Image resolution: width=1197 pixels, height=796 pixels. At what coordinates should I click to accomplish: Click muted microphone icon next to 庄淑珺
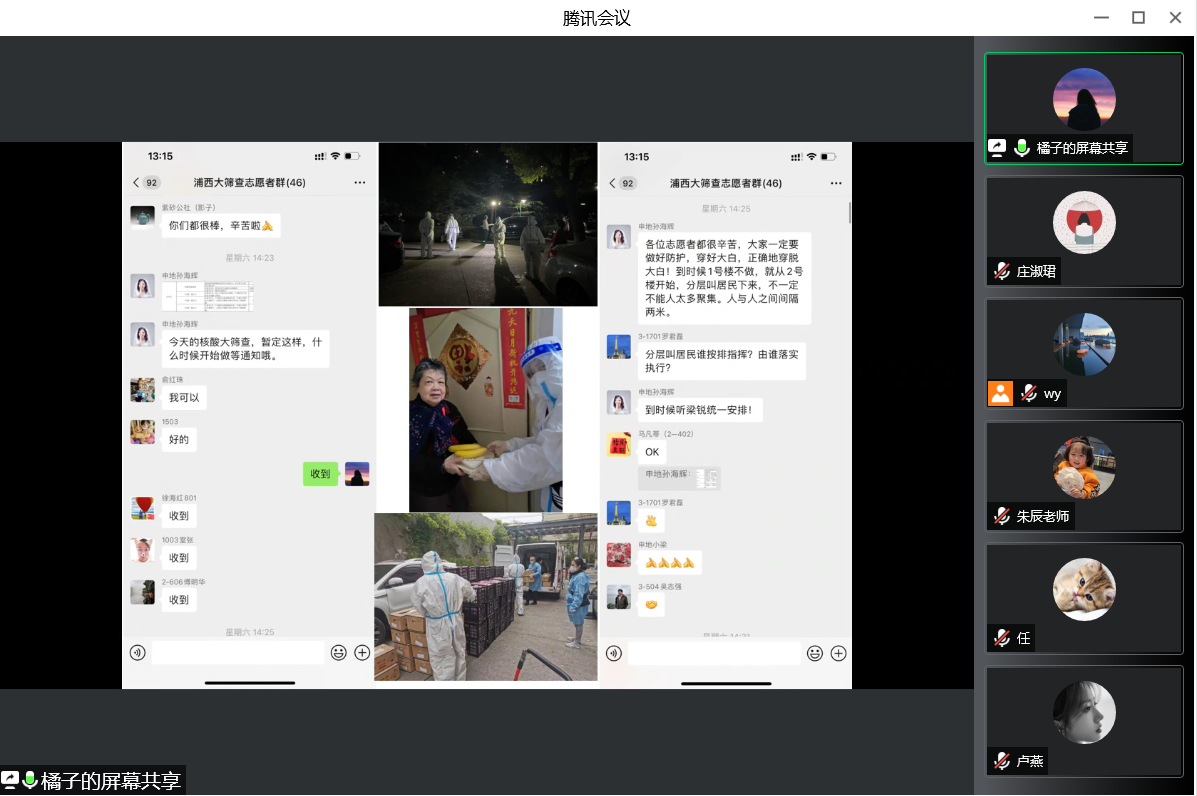coord(1001,271)
